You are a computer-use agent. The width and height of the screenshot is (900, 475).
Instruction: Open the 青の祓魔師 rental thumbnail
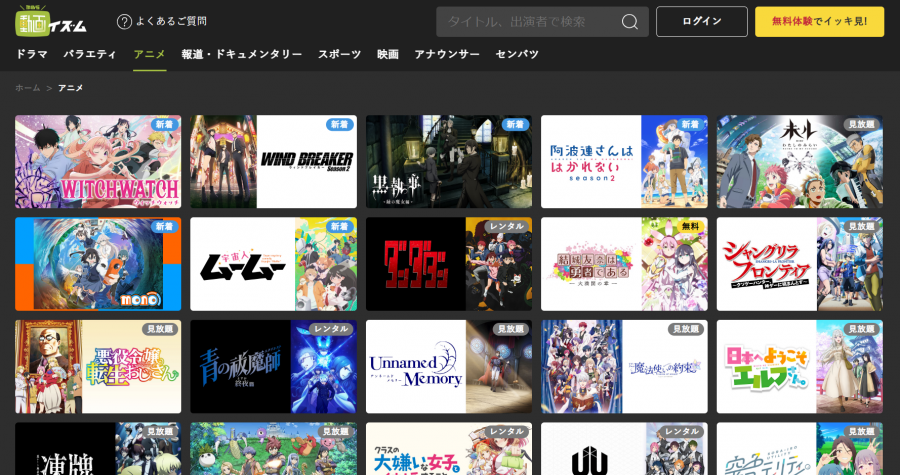click(x=273, y=367)
